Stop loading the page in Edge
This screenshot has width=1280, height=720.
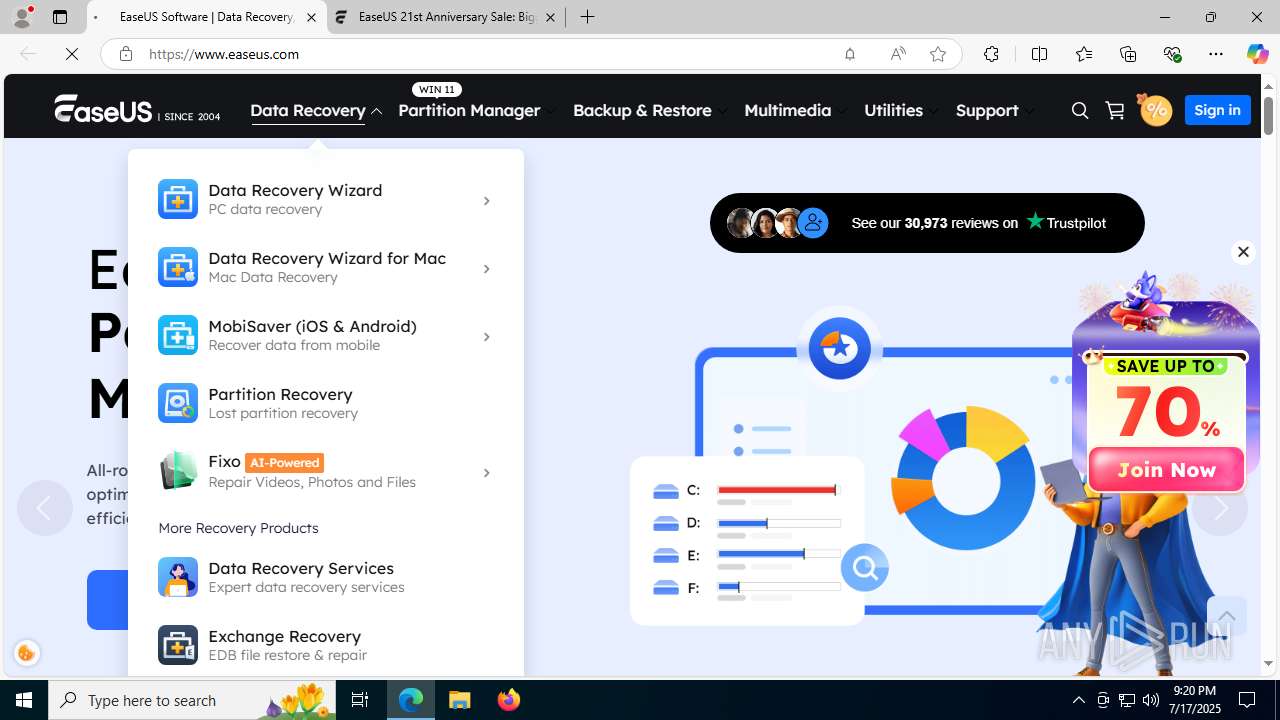pos(72,54)
